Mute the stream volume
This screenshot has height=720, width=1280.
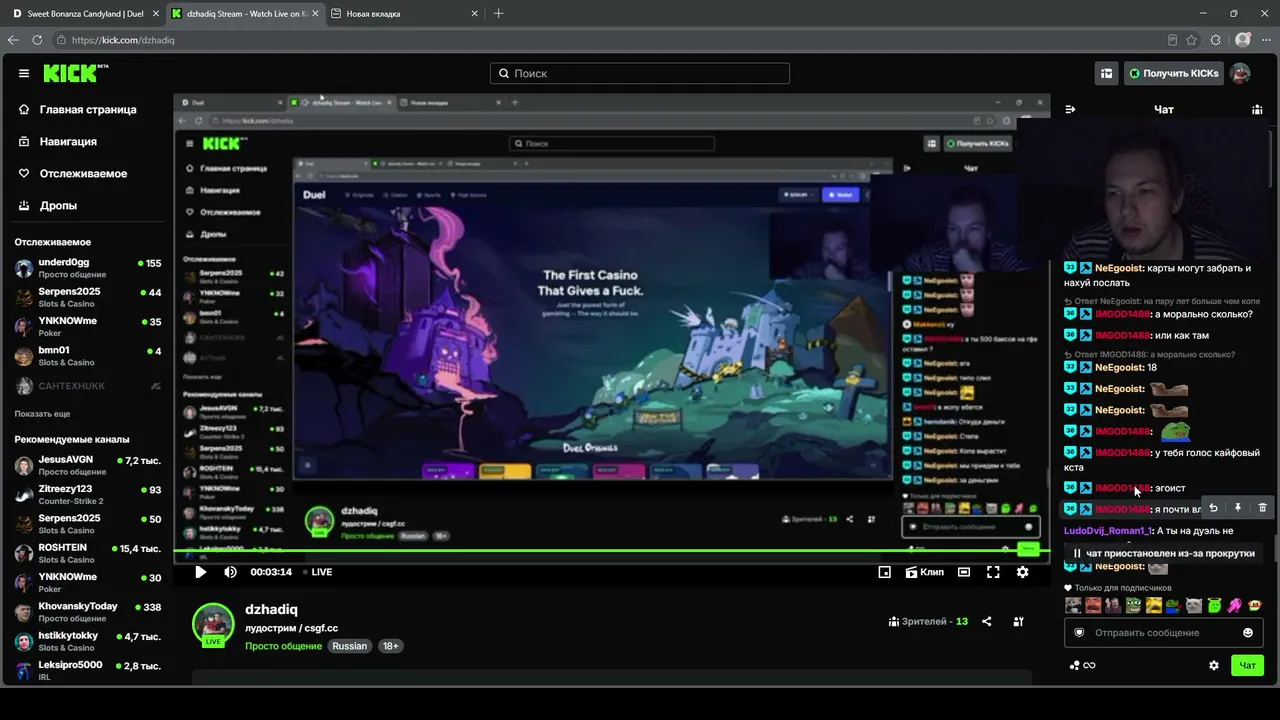coord(230,572)
